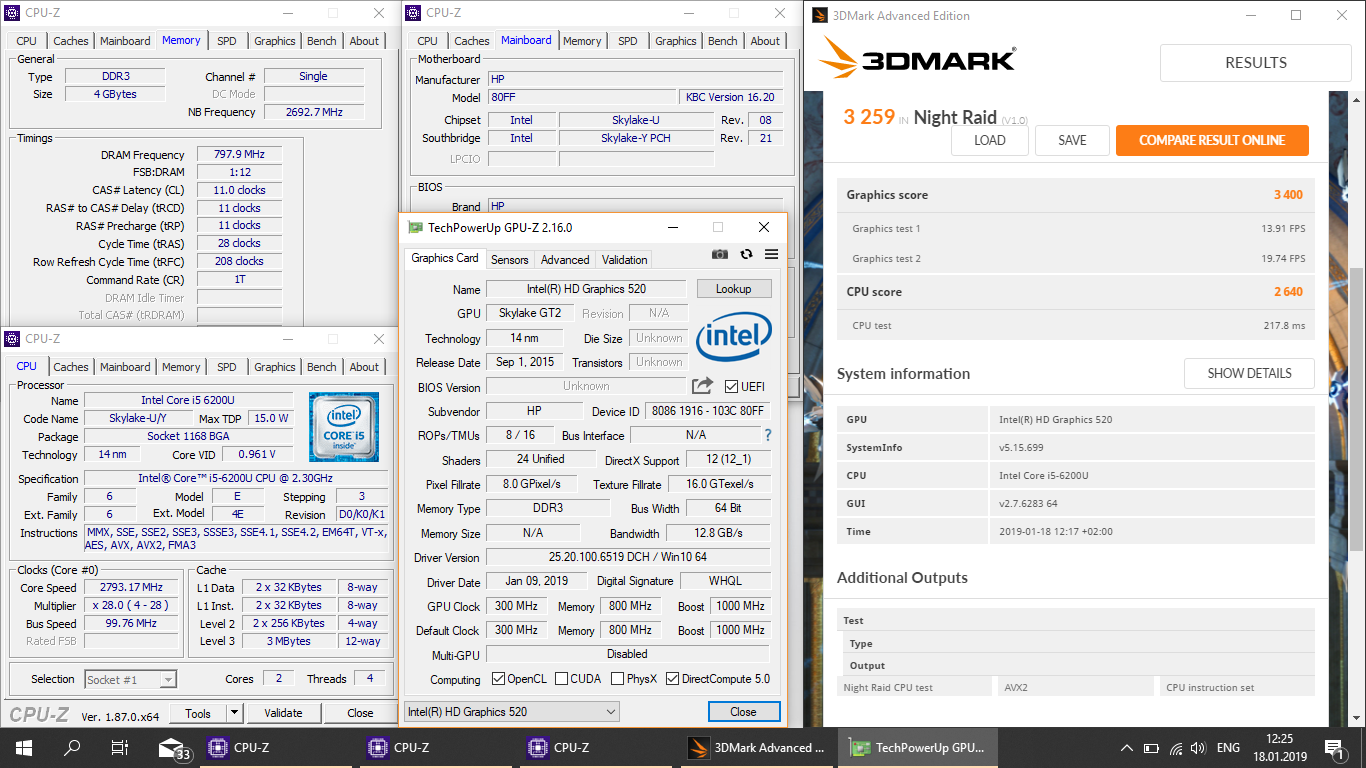Open notification center icon
The height and width of the screenshot is (768, 1366).
[1334, 747]
